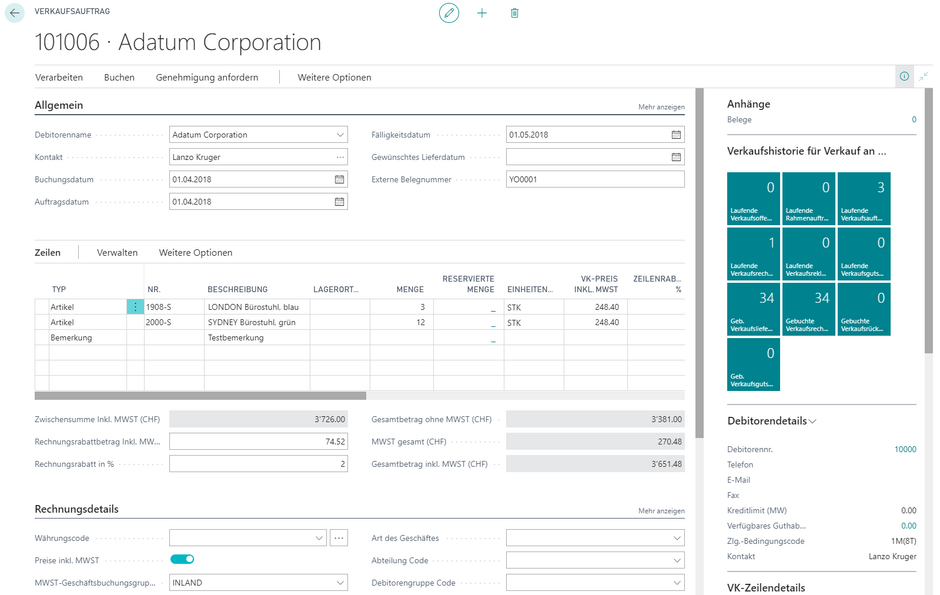This screenshot has width=940, height=595.
Task: Click the Externe Belegnummer field
Action: click(595, 179)
